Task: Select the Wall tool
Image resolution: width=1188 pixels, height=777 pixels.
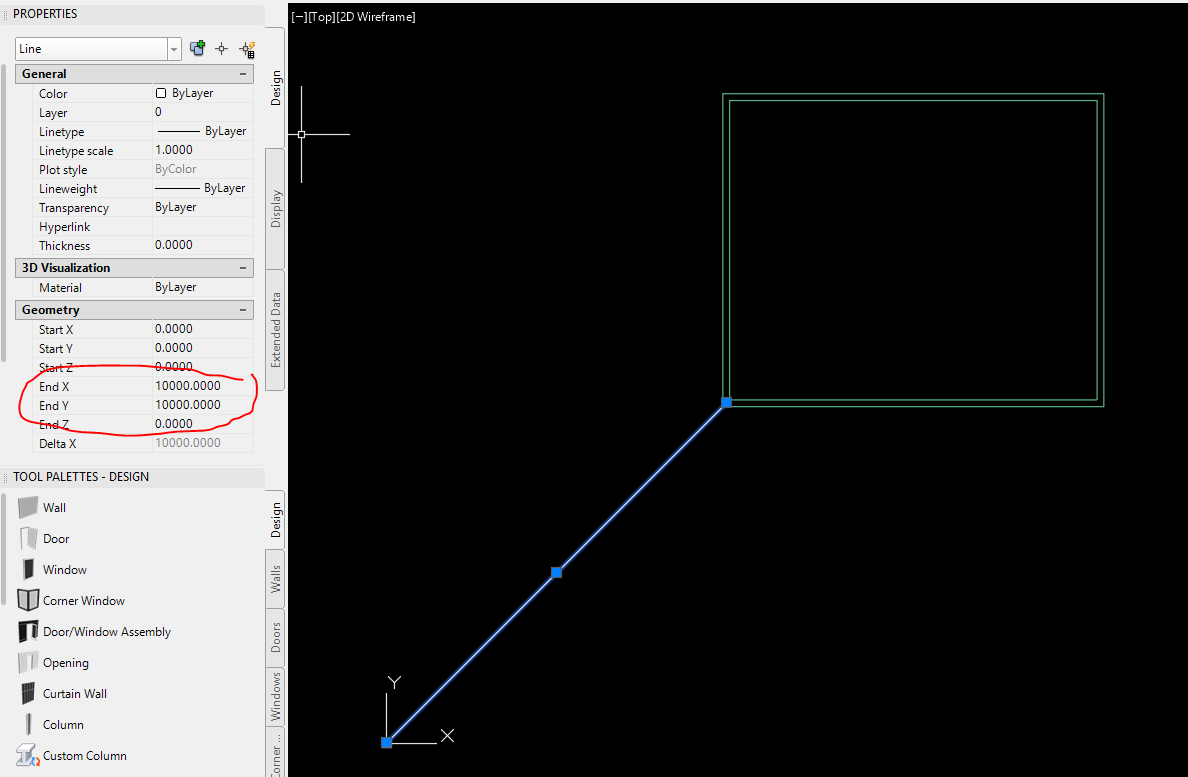Action: point(54,507)
